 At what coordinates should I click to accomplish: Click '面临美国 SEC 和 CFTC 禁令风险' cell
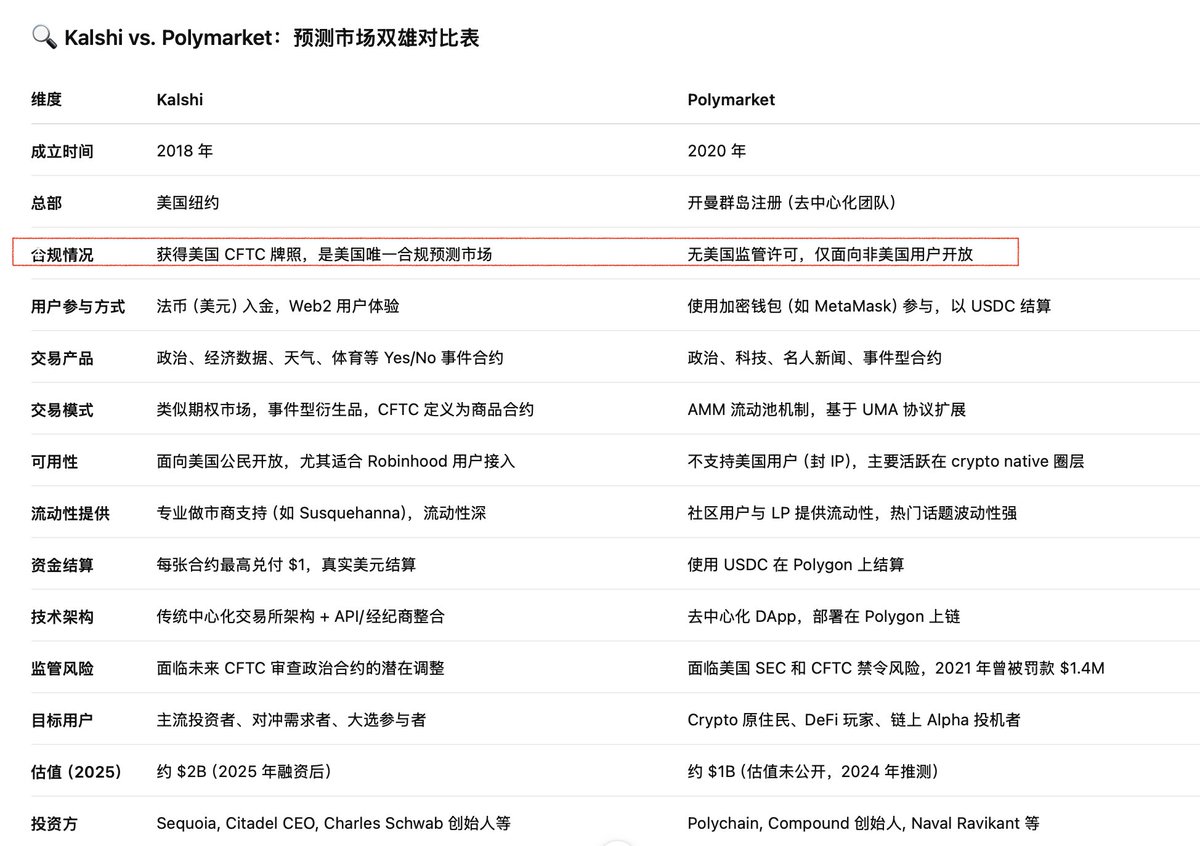point(896,669)
